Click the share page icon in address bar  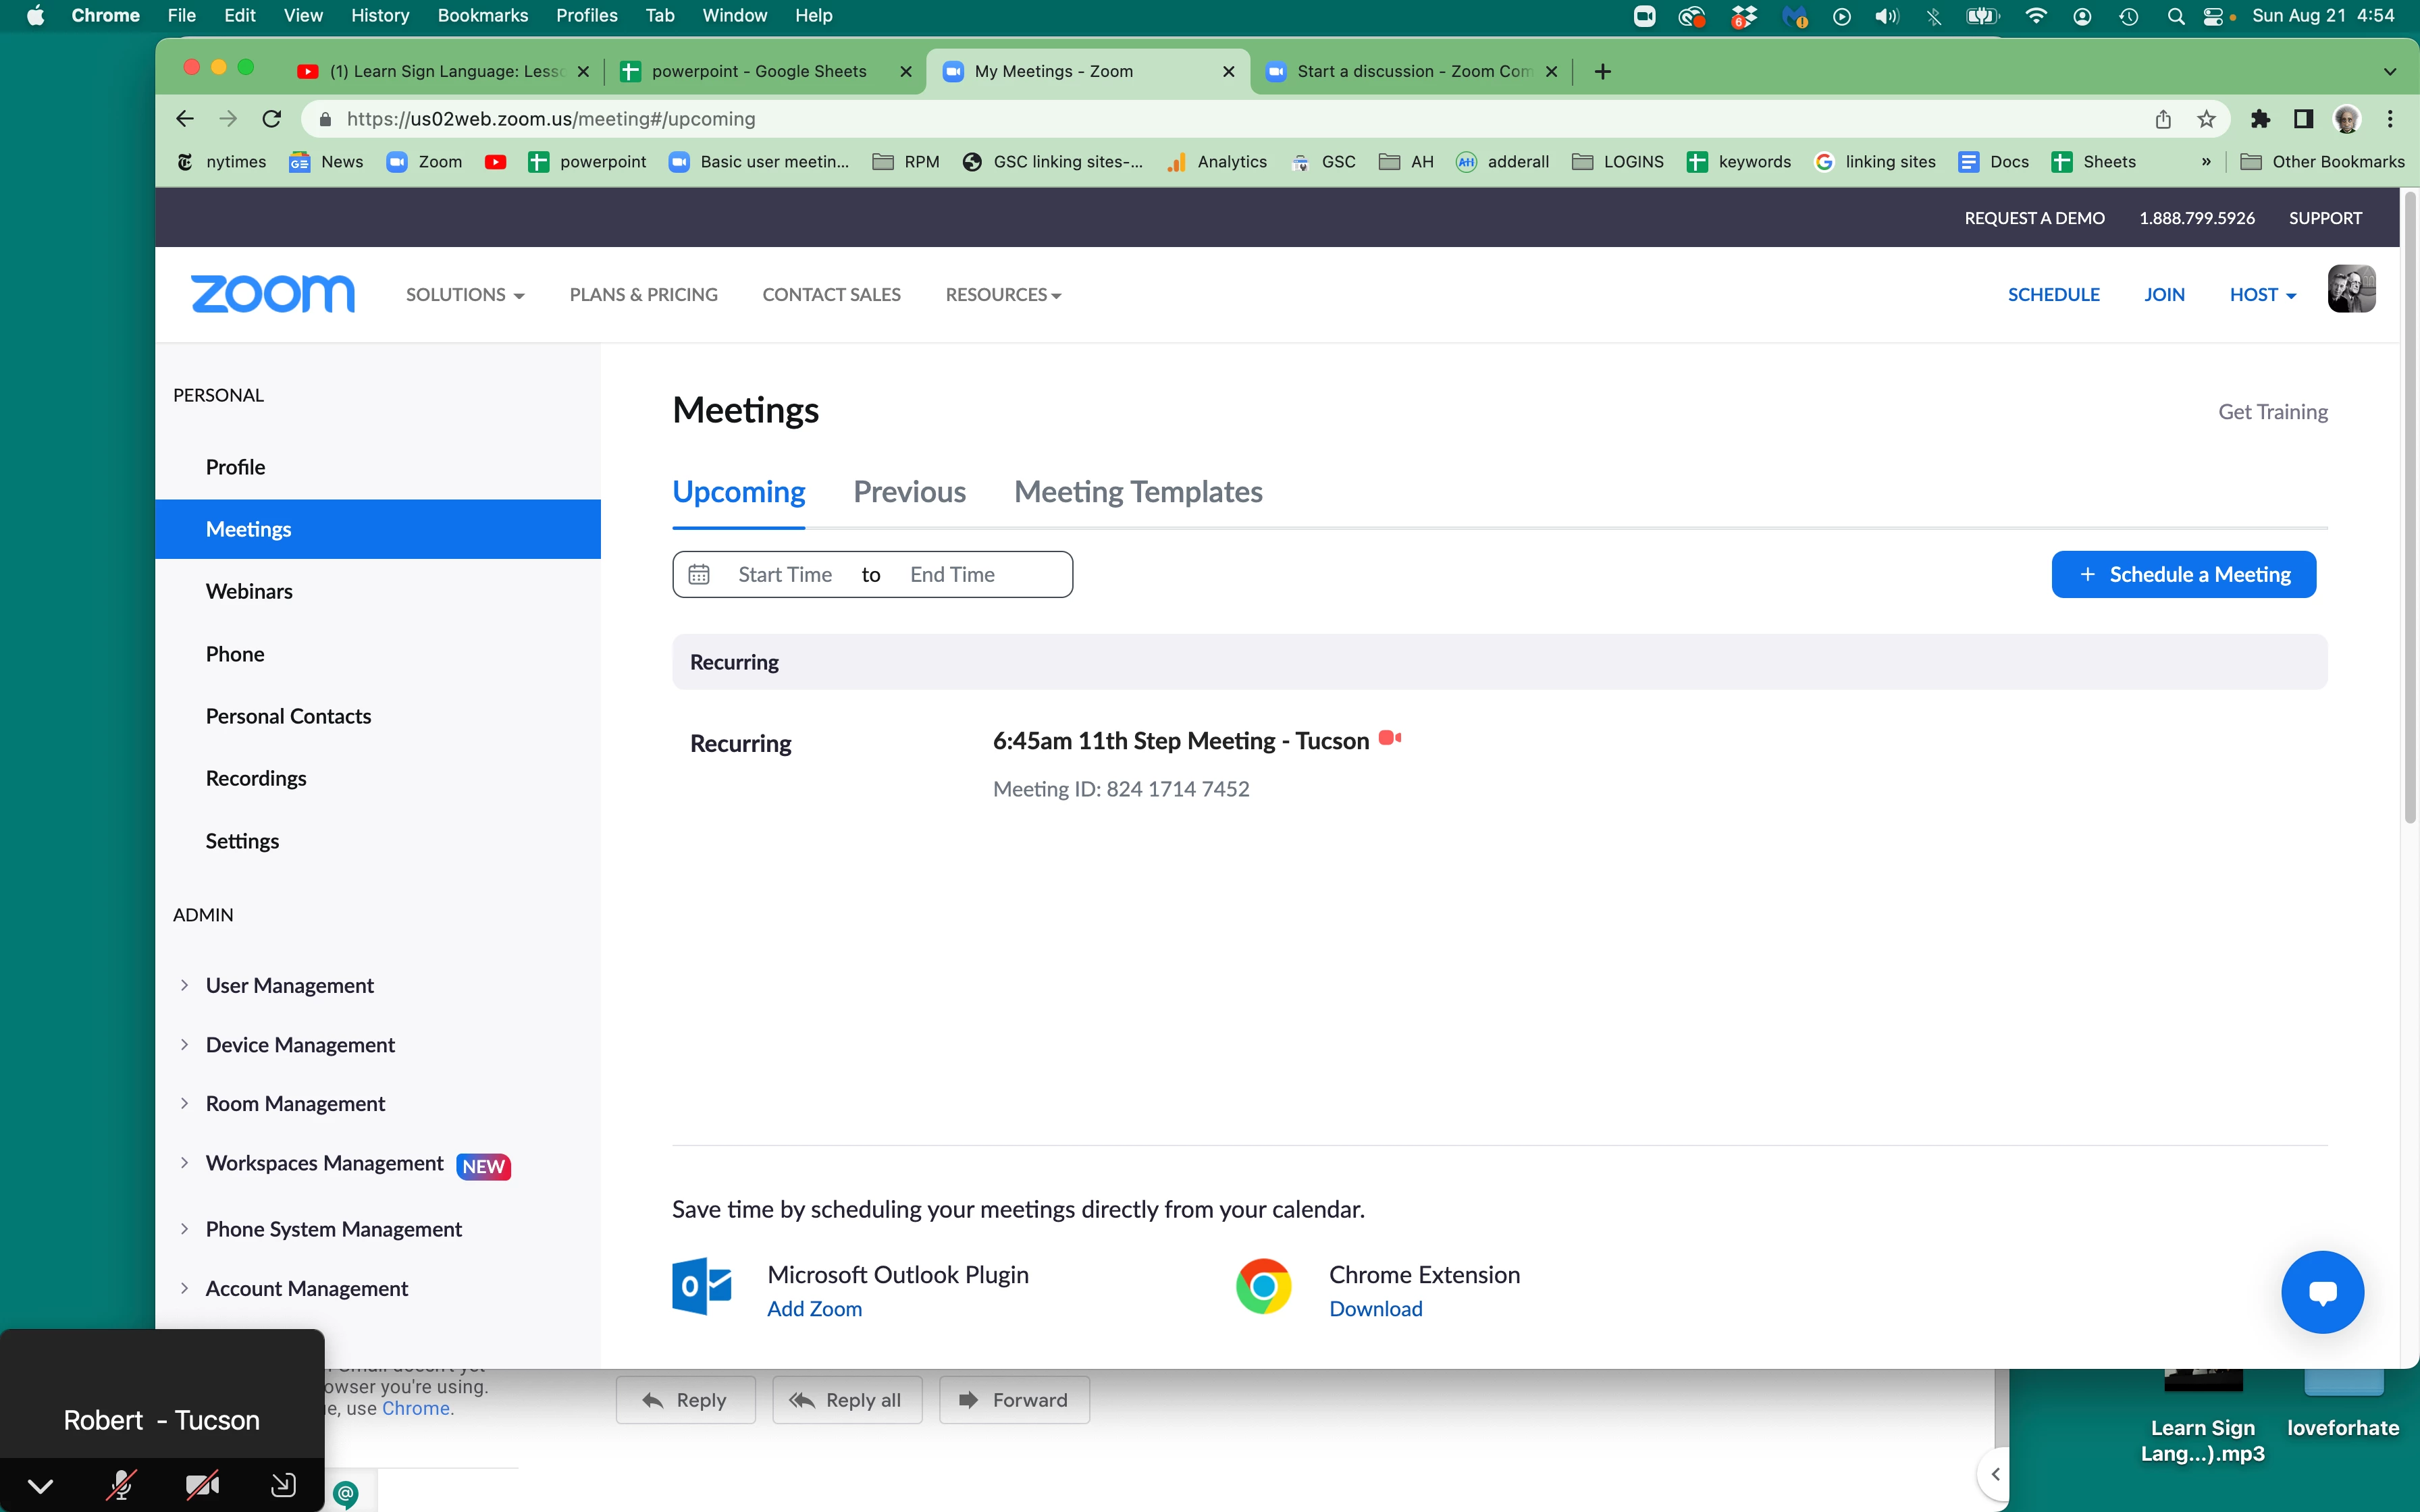click(2163, 119)
